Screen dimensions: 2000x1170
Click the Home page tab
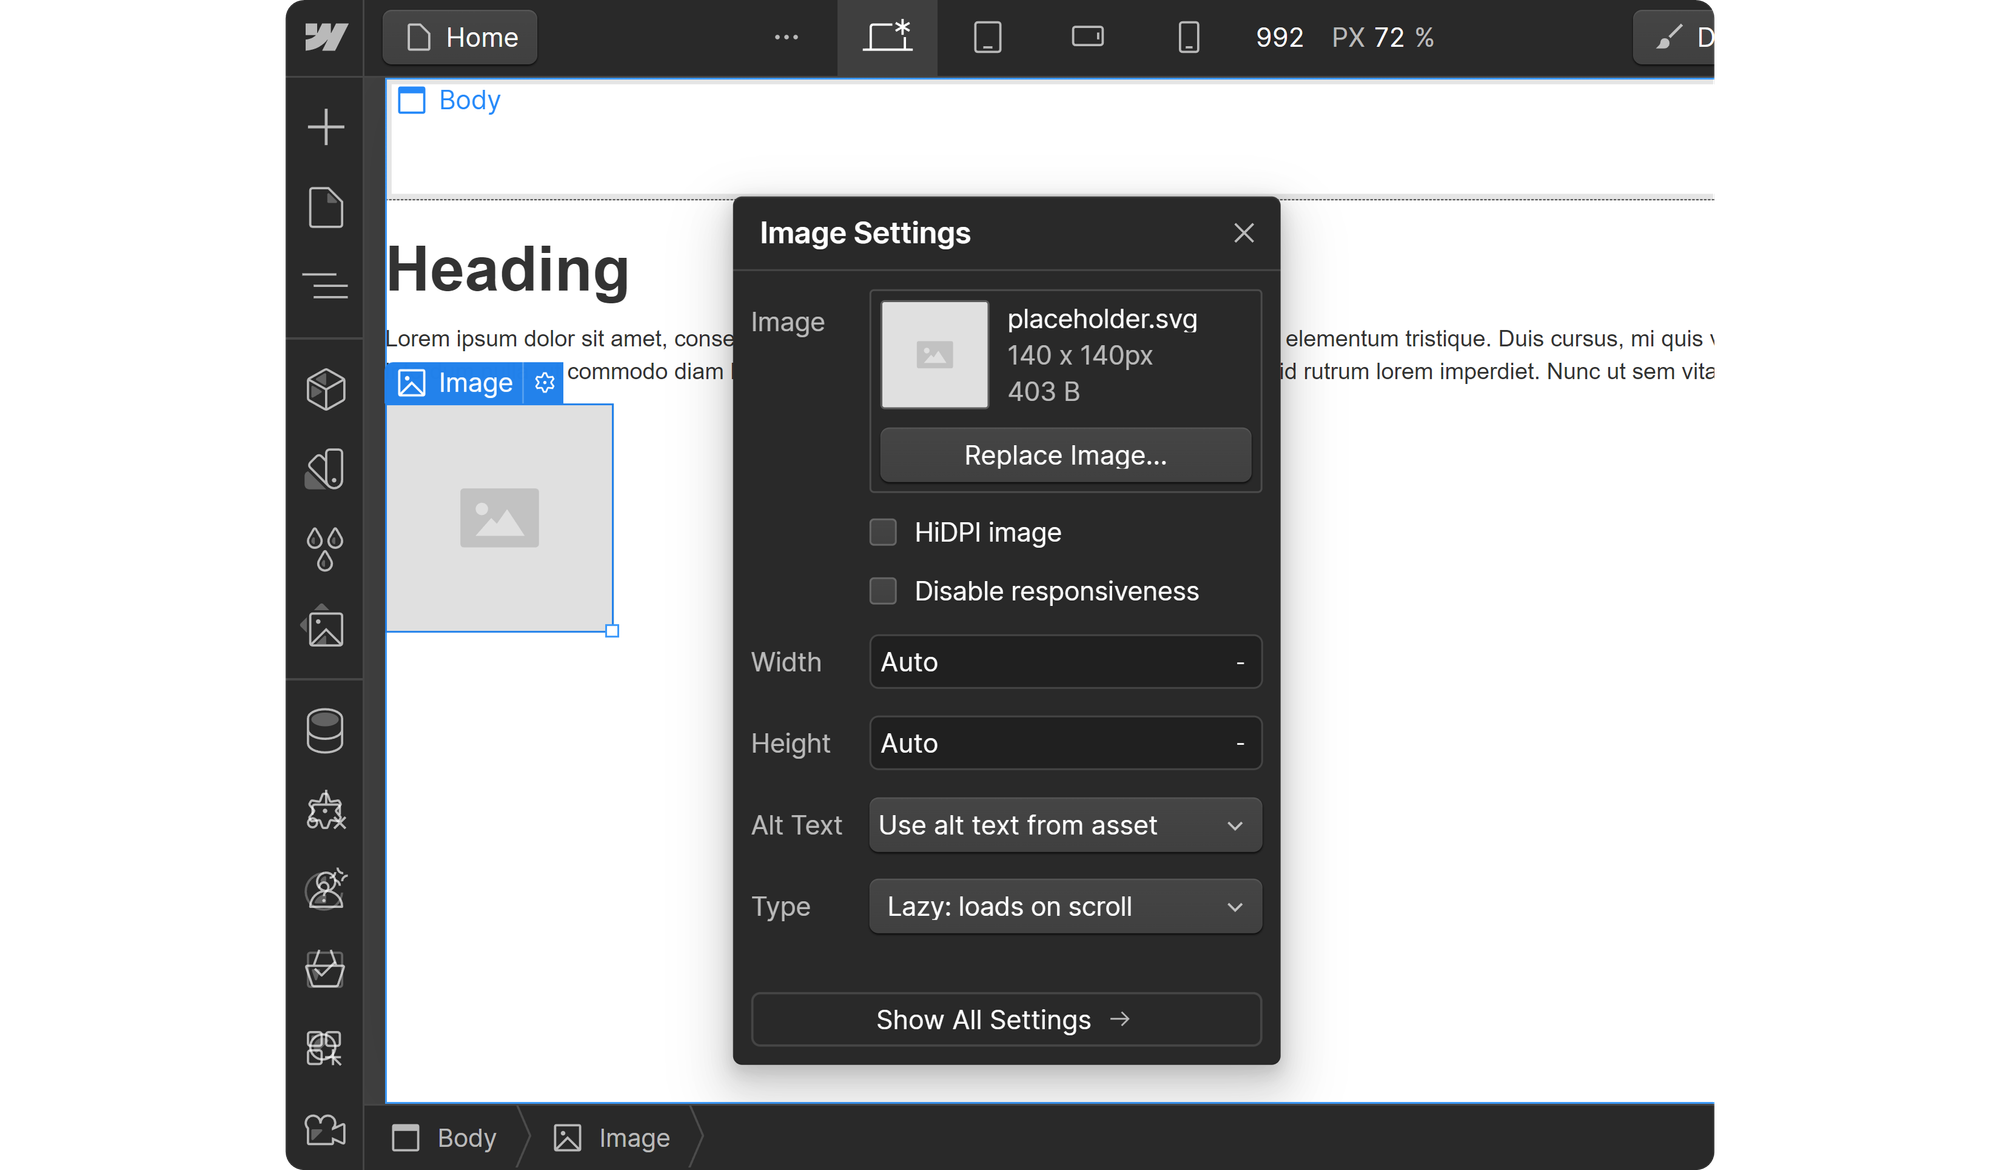459,37
